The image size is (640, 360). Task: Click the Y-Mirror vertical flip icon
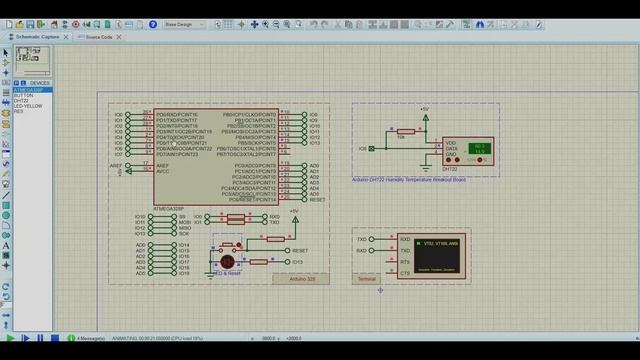(x=6, y=325)
